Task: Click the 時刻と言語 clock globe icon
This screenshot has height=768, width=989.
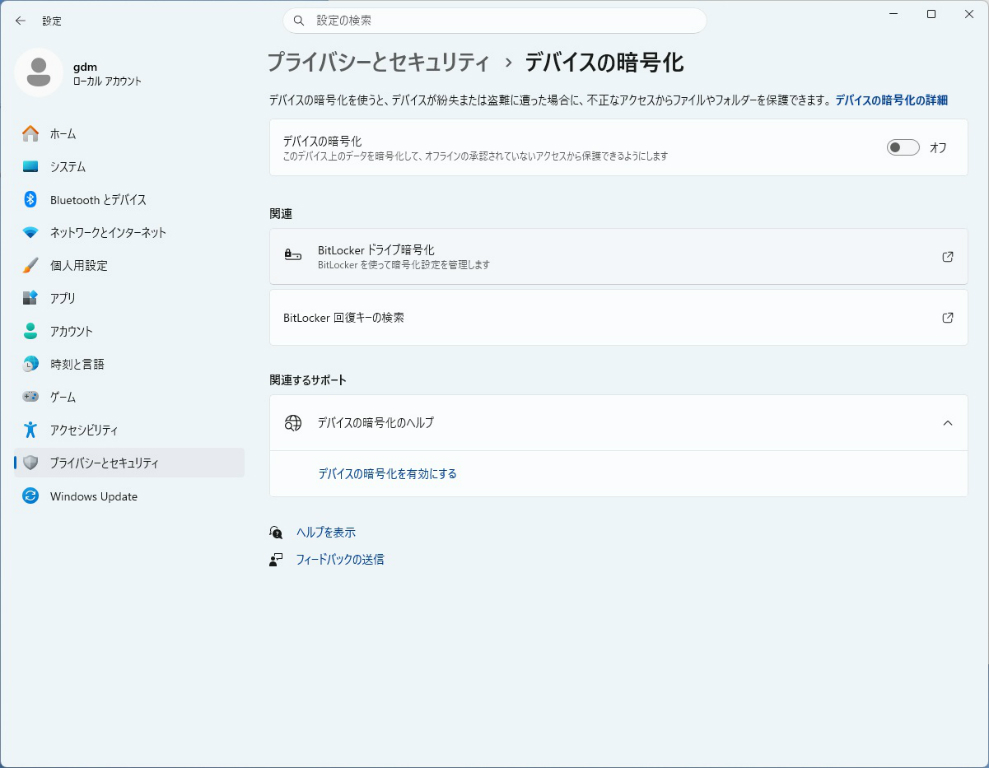Action: coord(30,364)
